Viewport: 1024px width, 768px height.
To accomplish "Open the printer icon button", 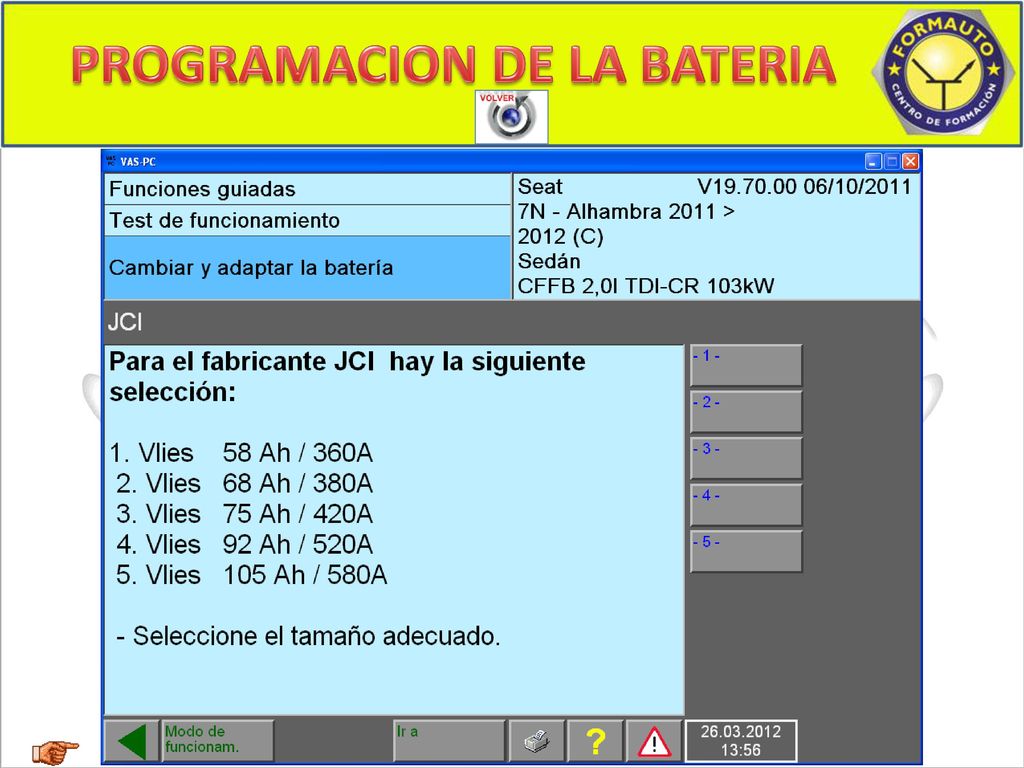I will [x=536, y=741].
